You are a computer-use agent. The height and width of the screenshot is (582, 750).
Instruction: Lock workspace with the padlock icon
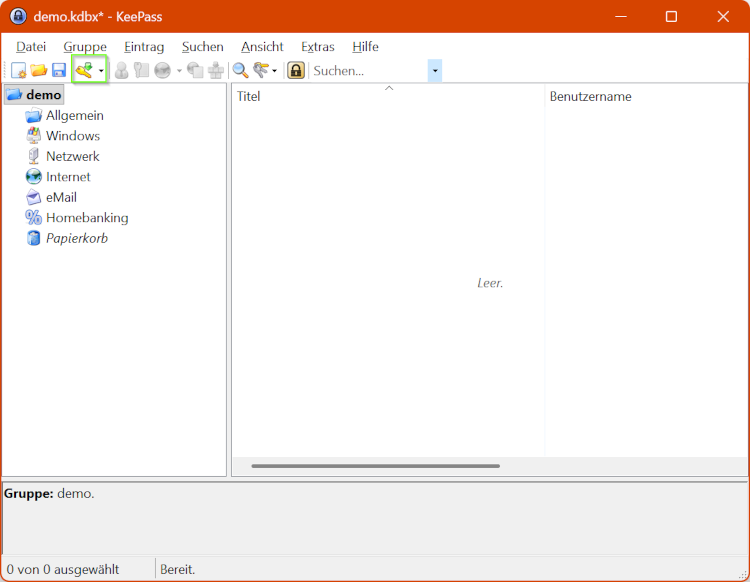click(x=296, y=70)
